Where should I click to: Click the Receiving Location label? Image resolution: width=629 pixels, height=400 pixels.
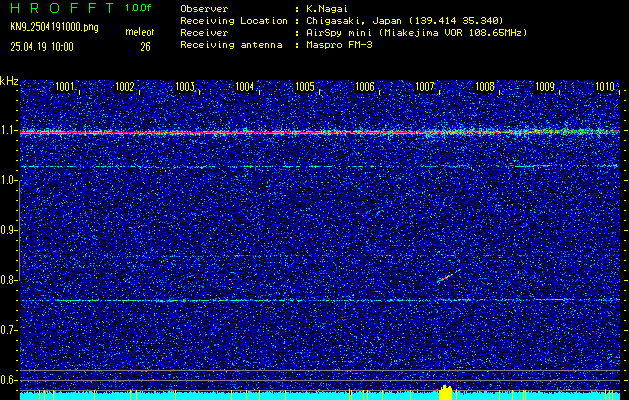pyautogui.click(x=234, y=21)
